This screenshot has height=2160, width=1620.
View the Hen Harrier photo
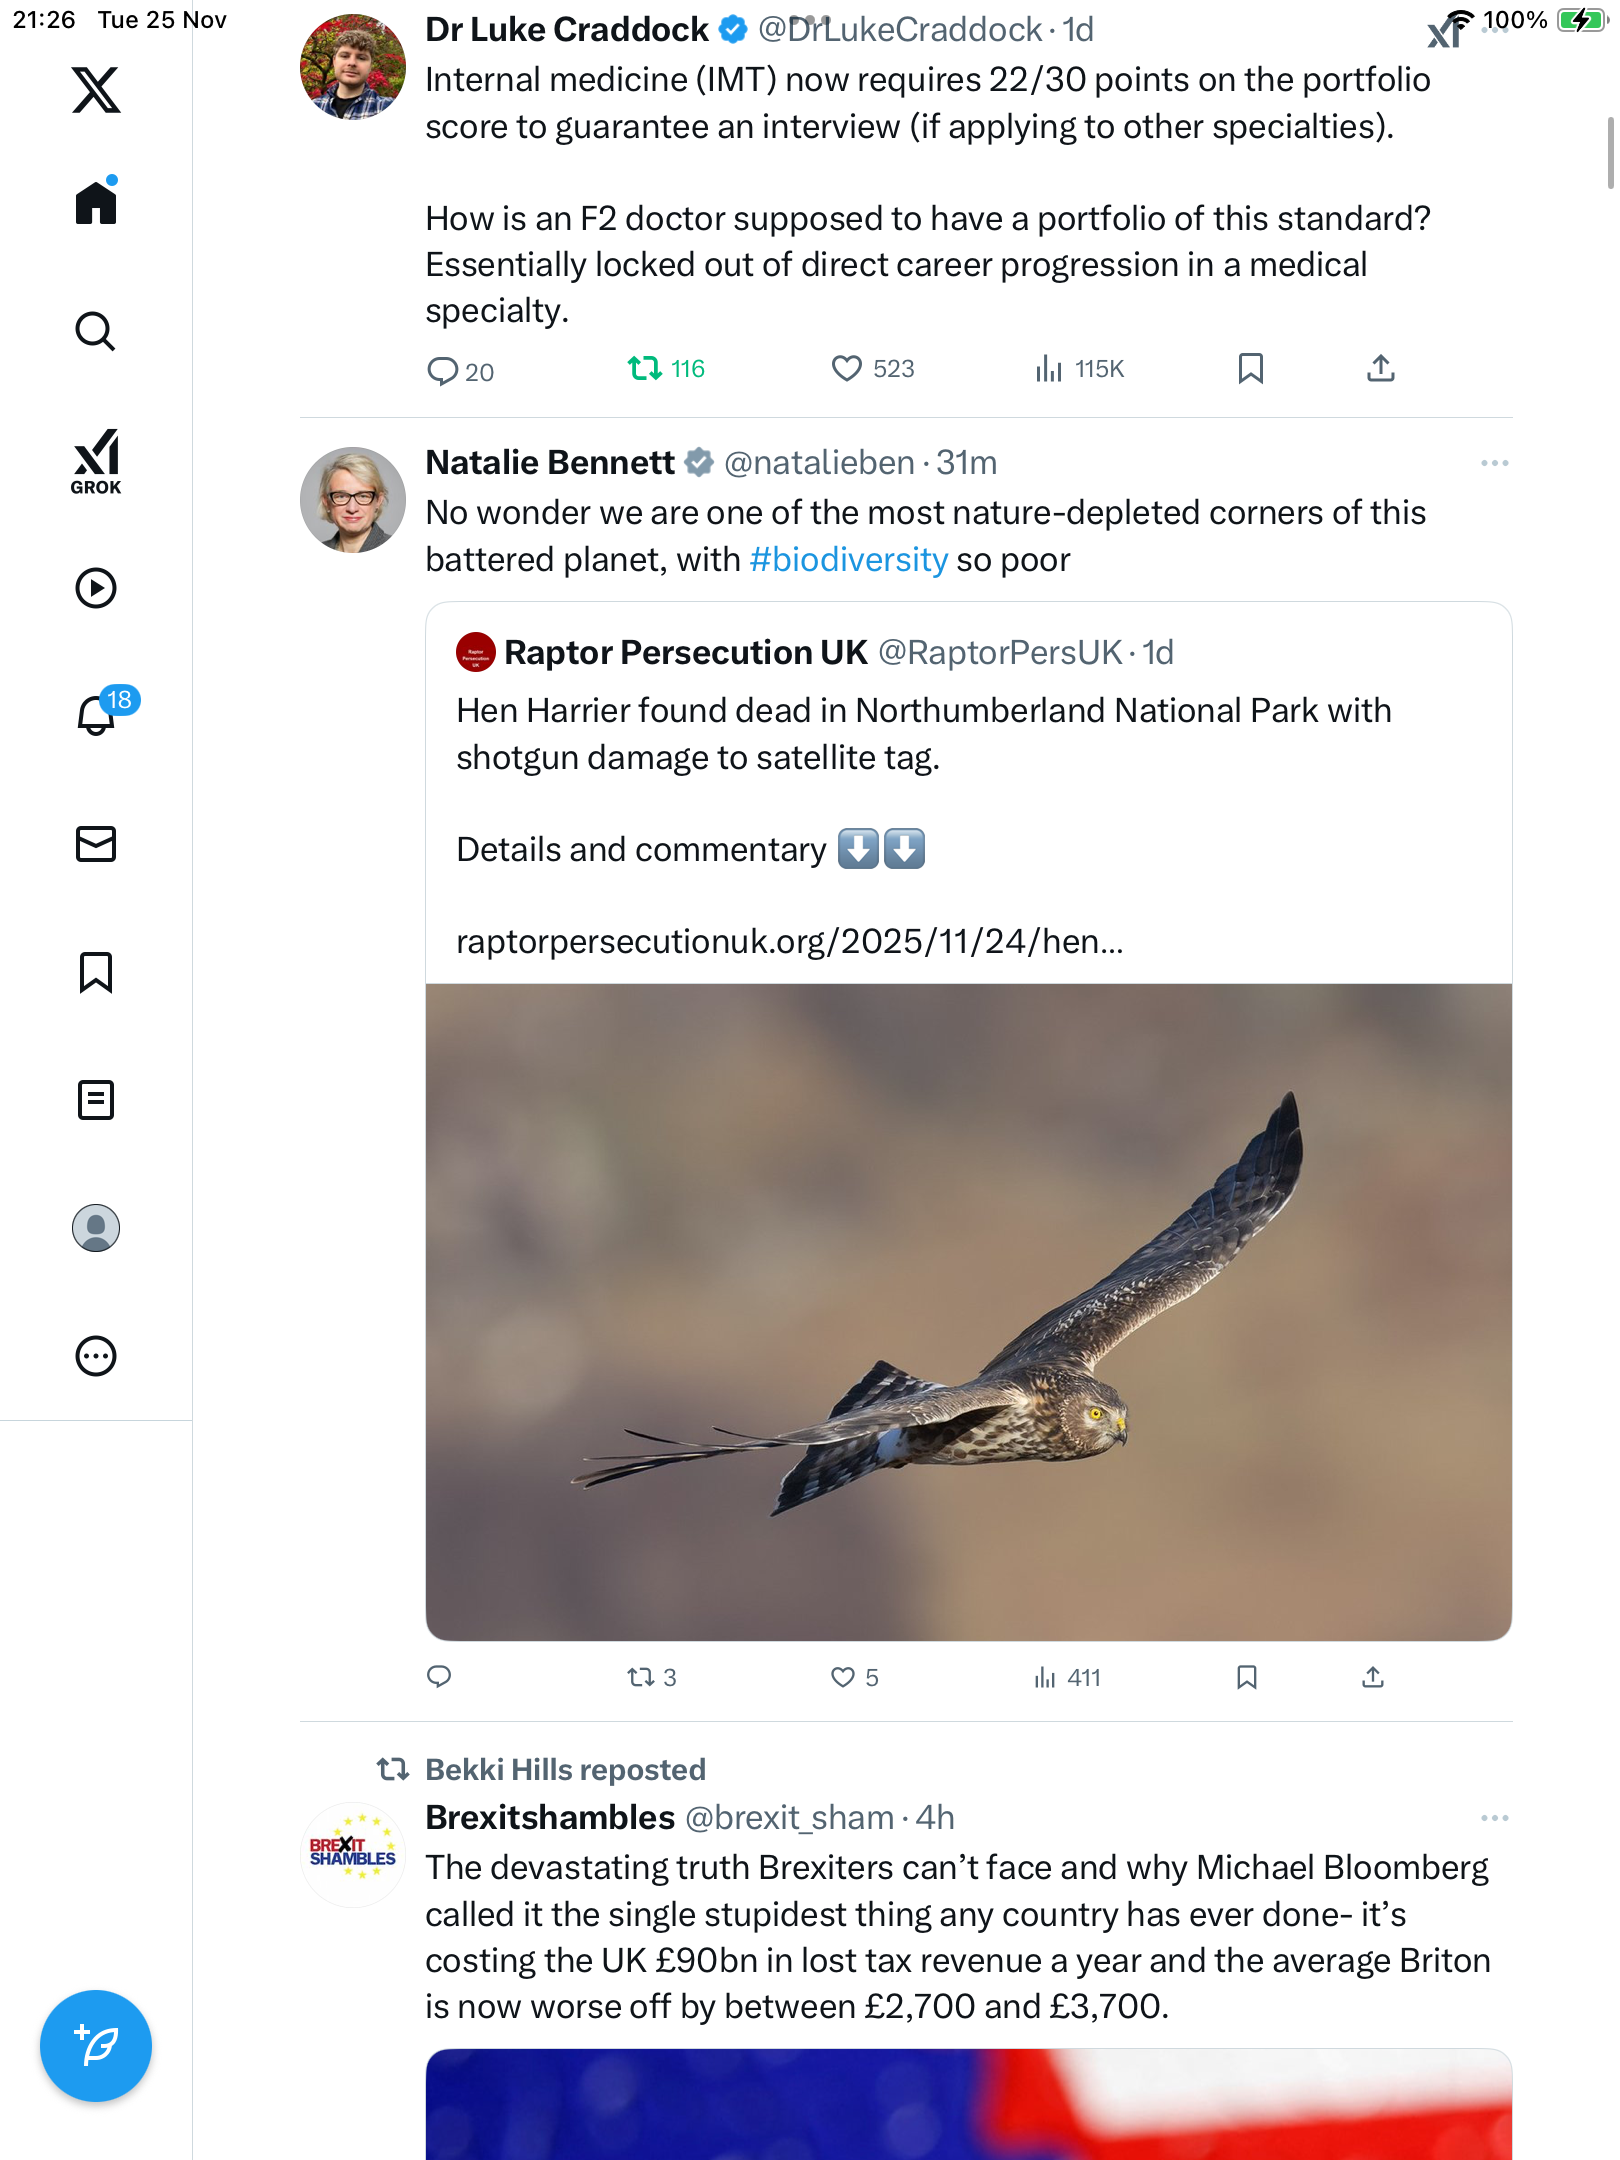(x=968, y=1312)
